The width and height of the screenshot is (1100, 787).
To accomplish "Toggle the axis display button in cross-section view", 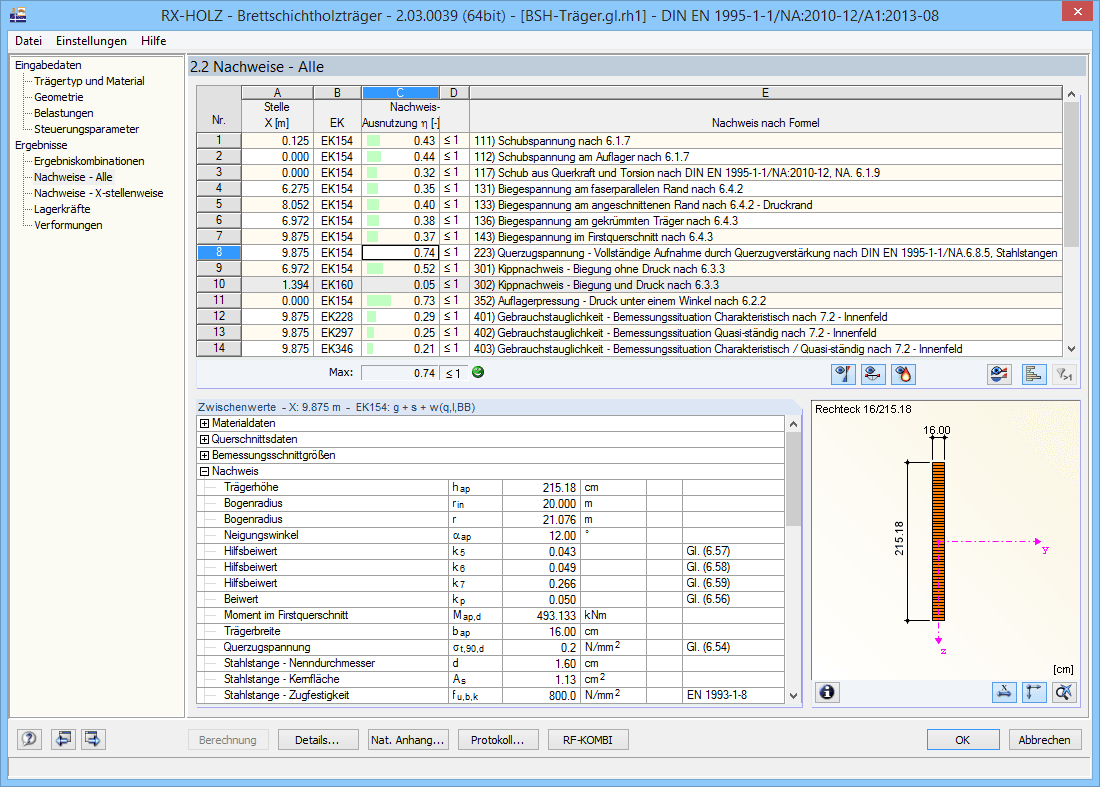I will [x=1034, y=692].
